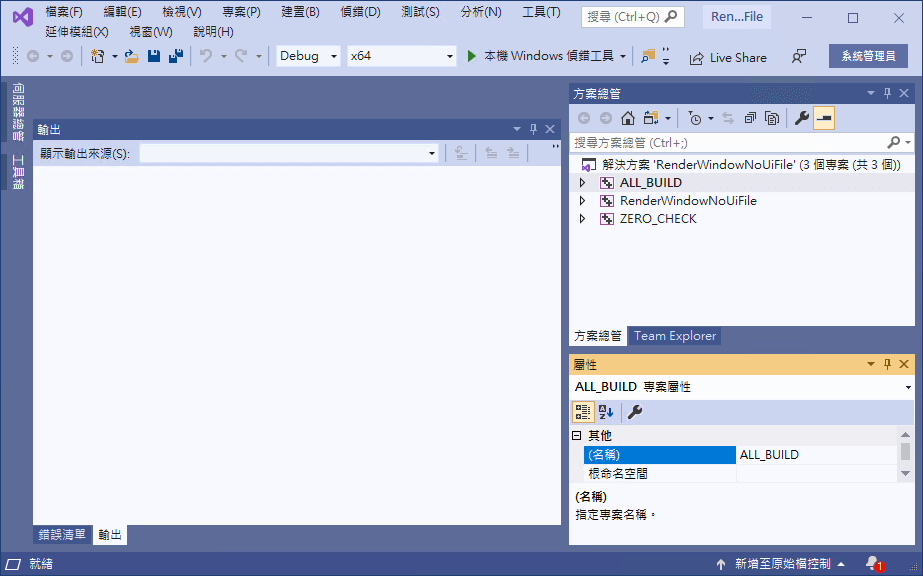Expand the RenderWindowNoUiFile project node

582,201
